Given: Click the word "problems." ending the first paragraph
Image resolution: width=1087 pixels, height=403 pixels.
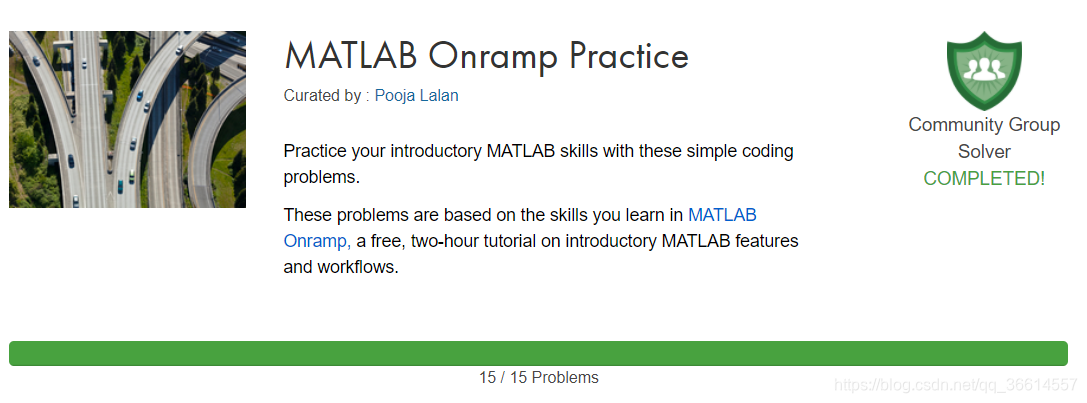Looking at the screenshot, I should click(321, 178).
